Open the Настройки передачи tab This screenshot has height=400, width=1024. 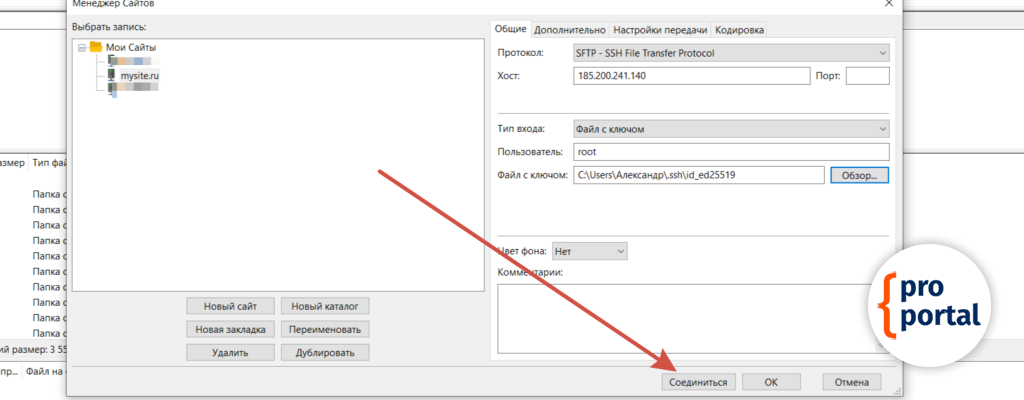pos(660,30)
